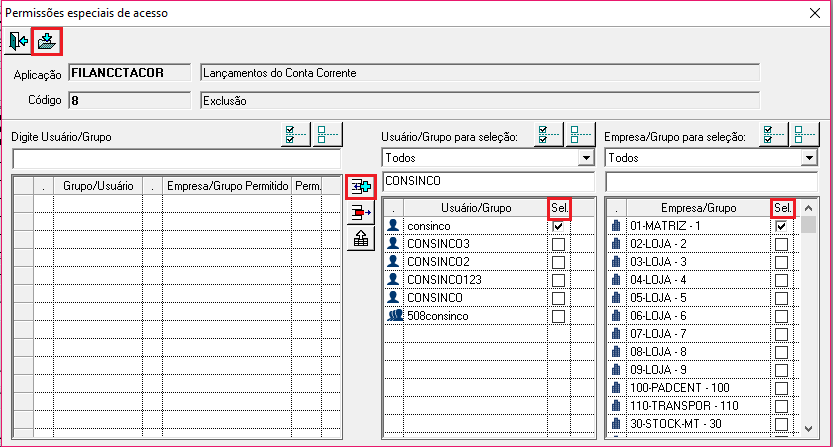Check all users in Usuário/Grupo para seleção
The image size is (833, 447).
point(548,134)
